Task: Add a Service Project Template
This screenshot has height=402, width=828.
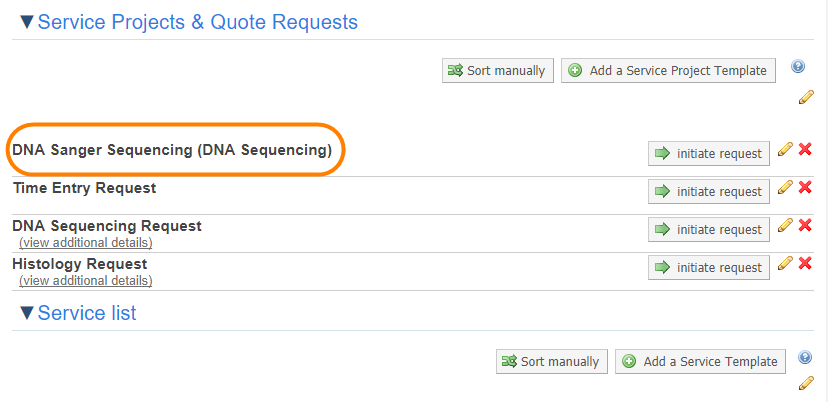Action: [x=668, y=71]
